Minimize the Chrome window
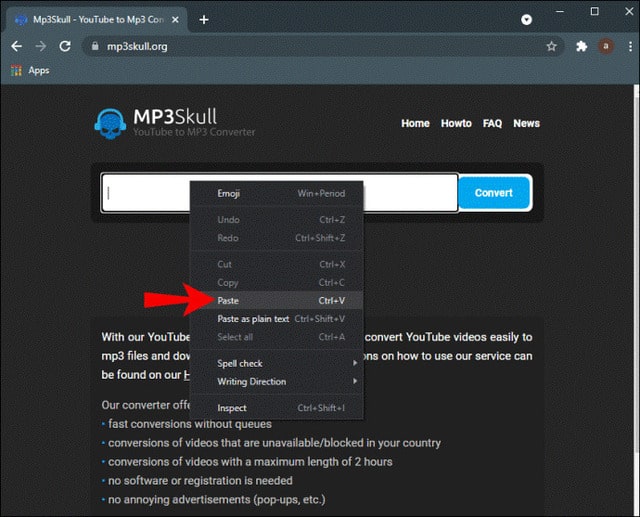This screenshot has width=640, height=517. (560, 12)
